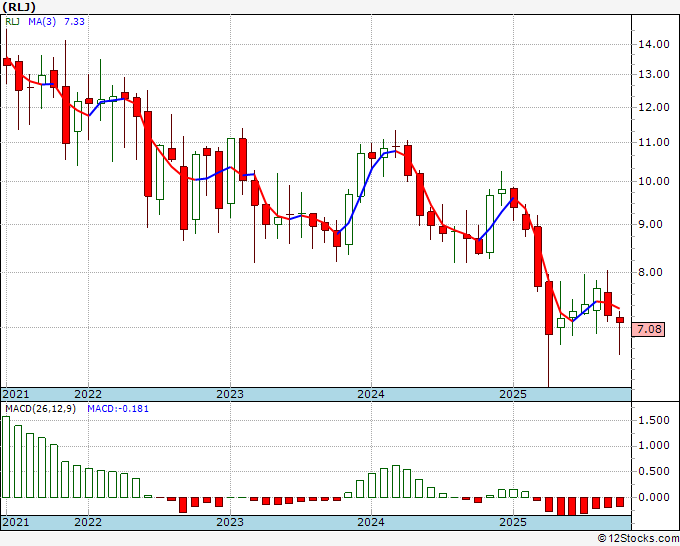Click the RLJ ticker legend label
Viewport: 680px width, 546px height.
[x=13, y=22]
